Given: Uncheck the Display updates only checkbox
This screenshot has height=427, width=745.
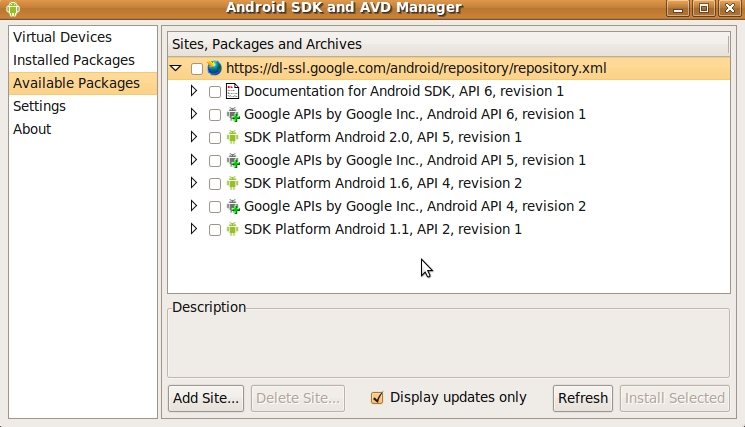Looking at the screenshot, I should click(377, 398).
